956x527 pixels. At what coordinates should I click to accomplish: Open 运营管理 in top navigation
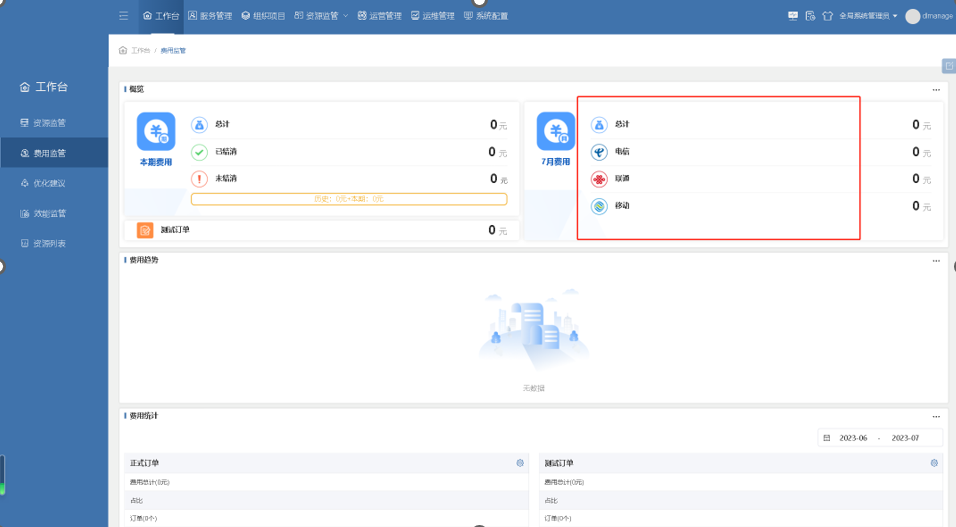(379, 16)
